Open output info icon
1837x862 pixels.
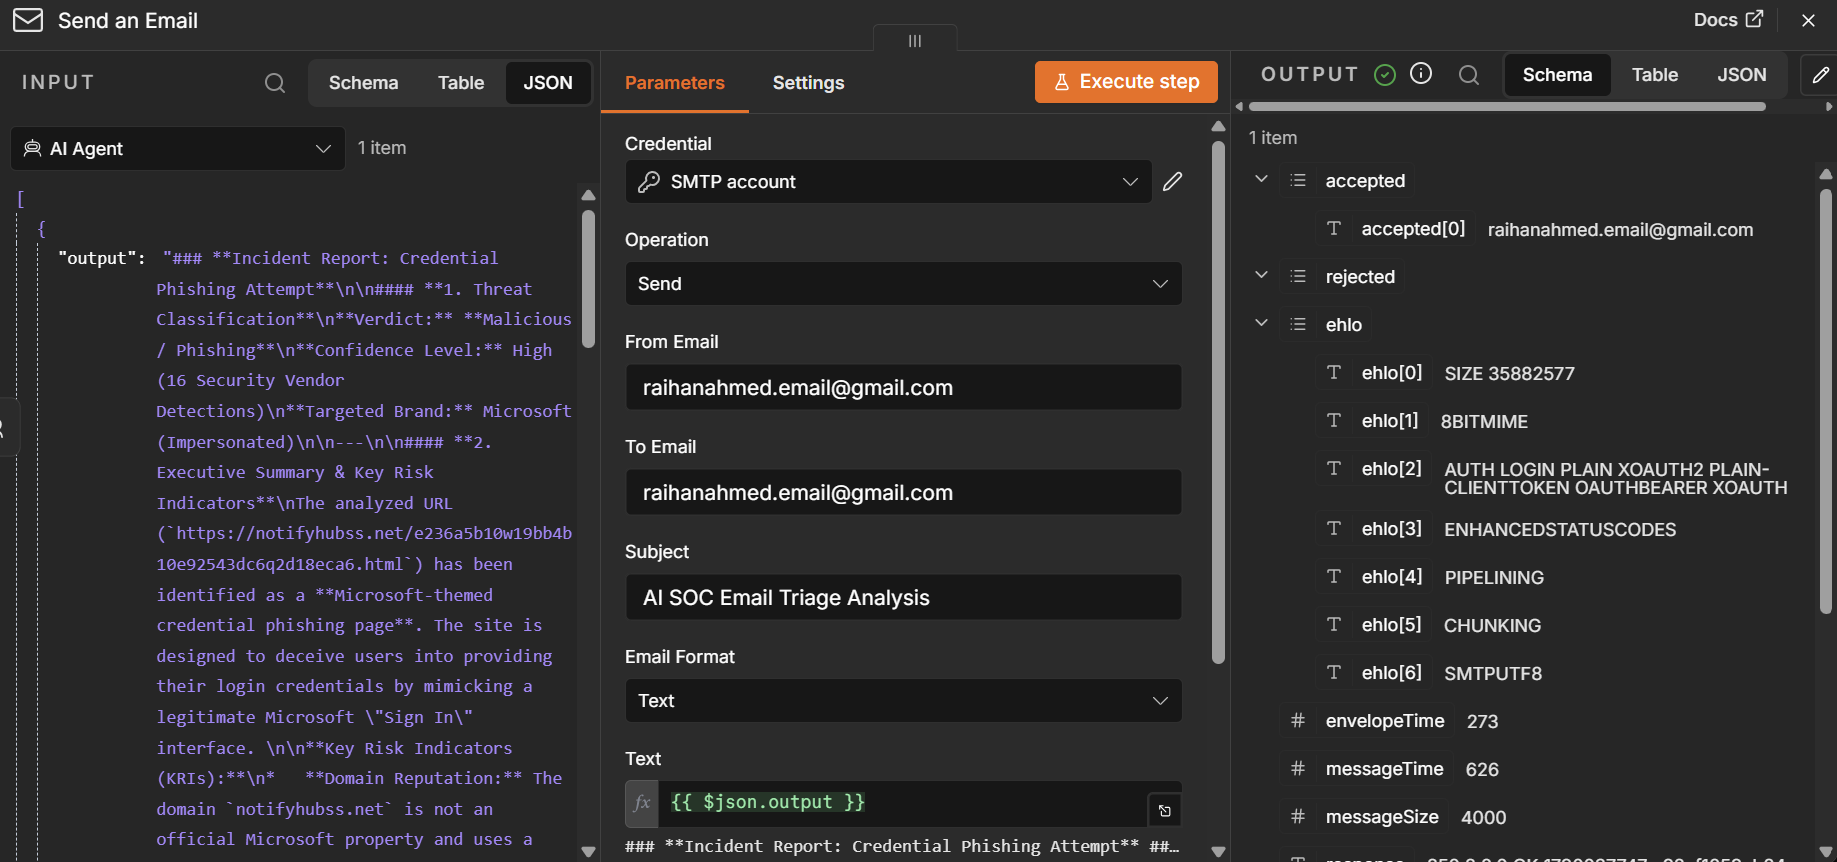click(x=1421, y=74)
